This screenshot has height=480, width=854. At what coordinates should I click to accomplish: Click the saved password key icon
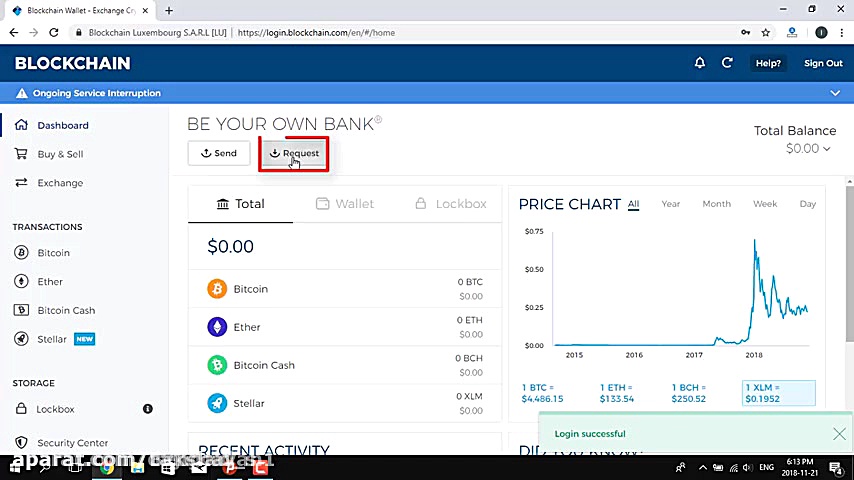[746, 33]
